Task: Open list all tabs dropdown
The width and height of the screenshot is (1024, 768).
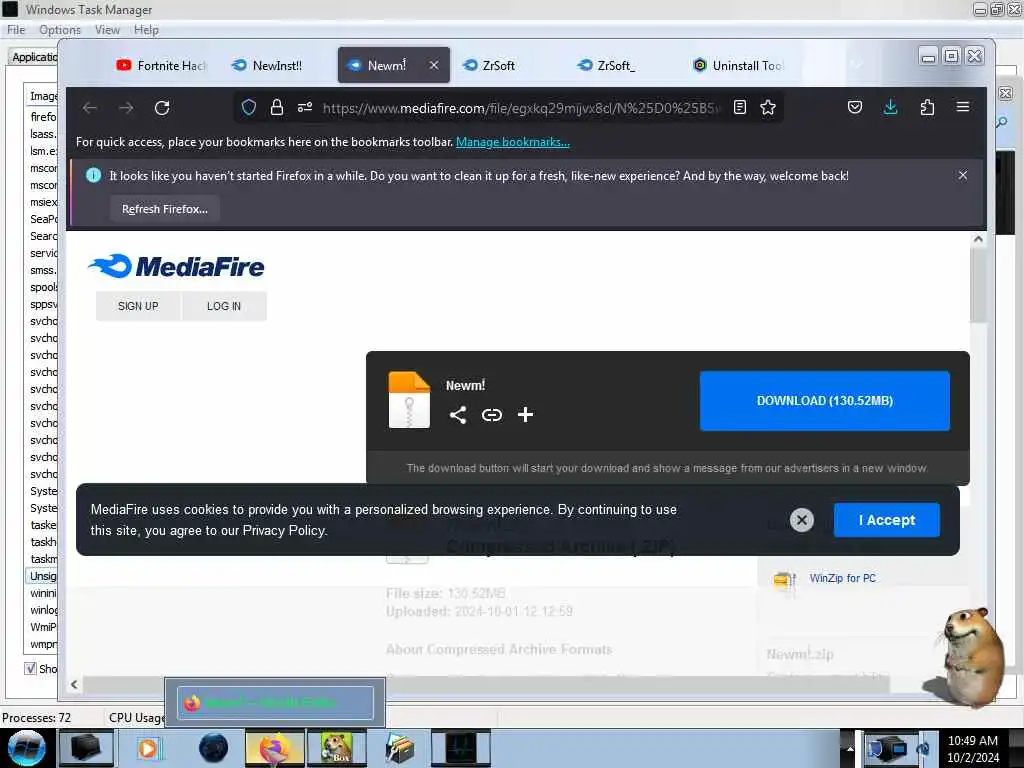Action: pos(857,65)
